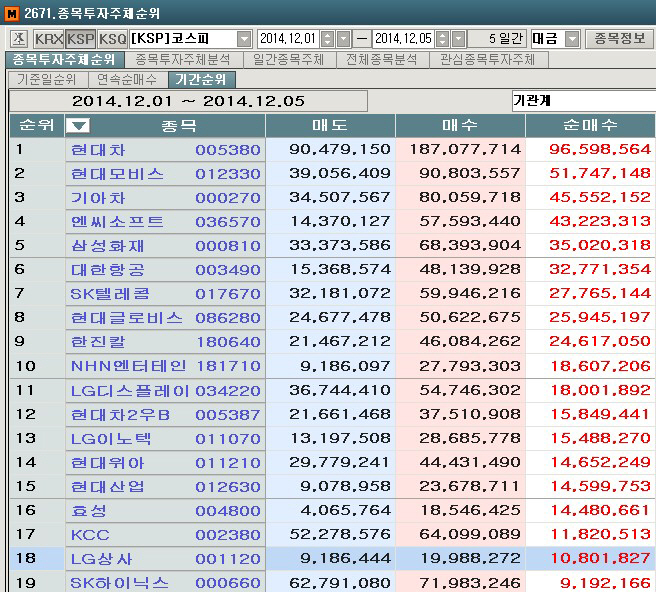This screenshot has width=656, height=592.
Task: Select stock SK하이닉스 000660
Action: click(165, 582)
